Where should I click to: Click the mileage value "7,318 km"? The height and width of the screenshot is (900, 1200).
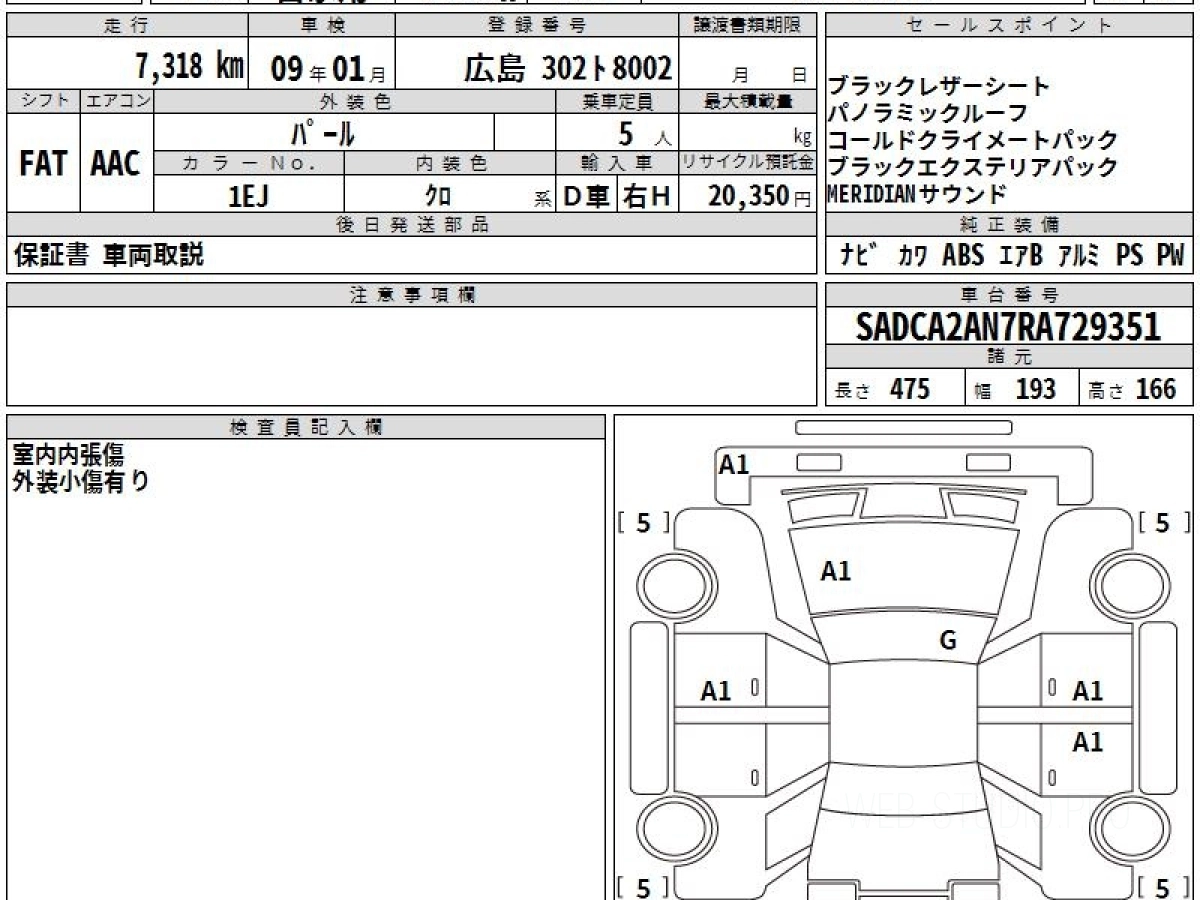(x=190, y=67)
